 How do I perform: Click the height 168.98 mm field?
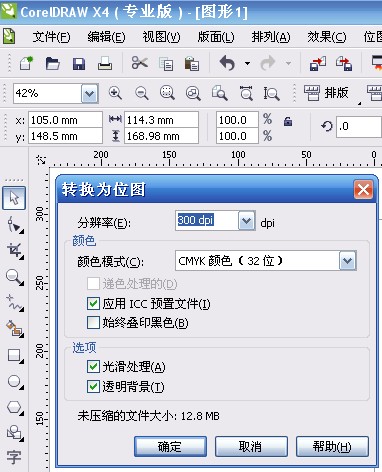click(x=161, y=136)
